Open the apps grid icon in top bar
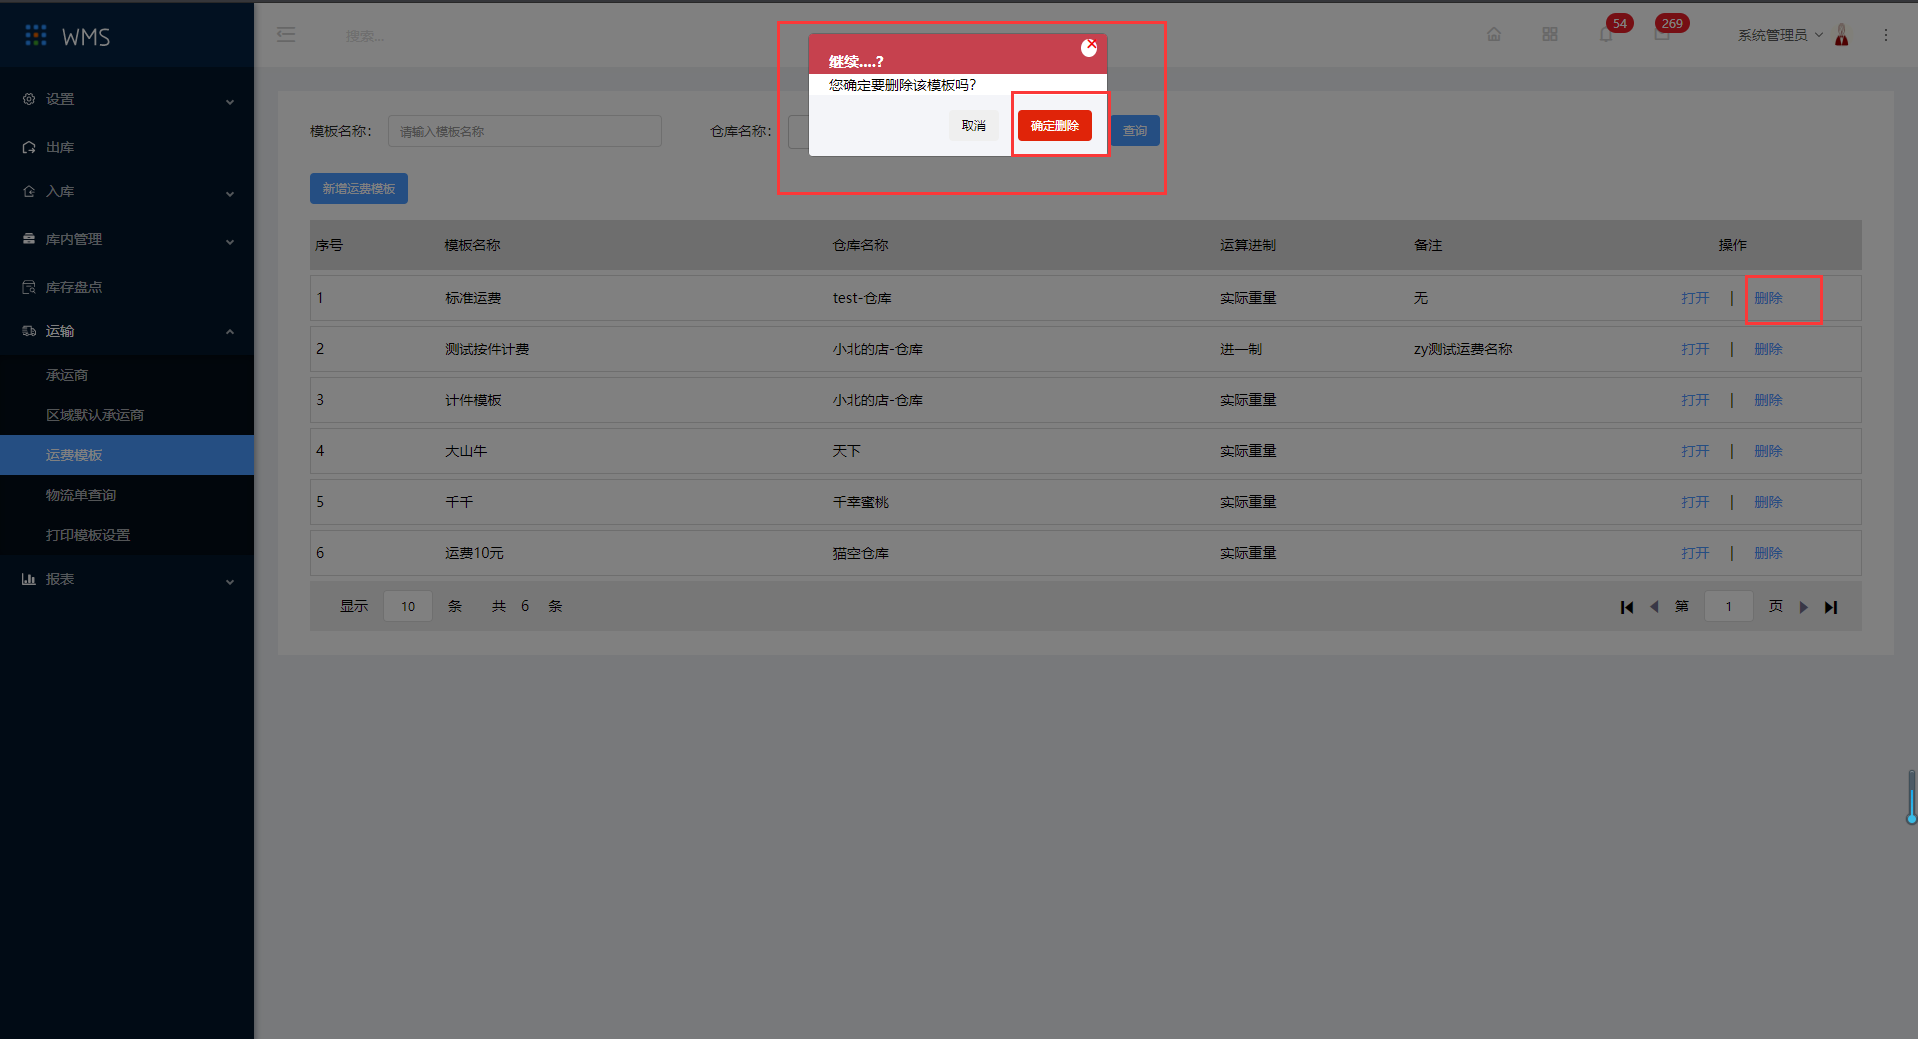This screenshot has width=1918, height=1039. pyautogui.click(x=1550, y=35)
